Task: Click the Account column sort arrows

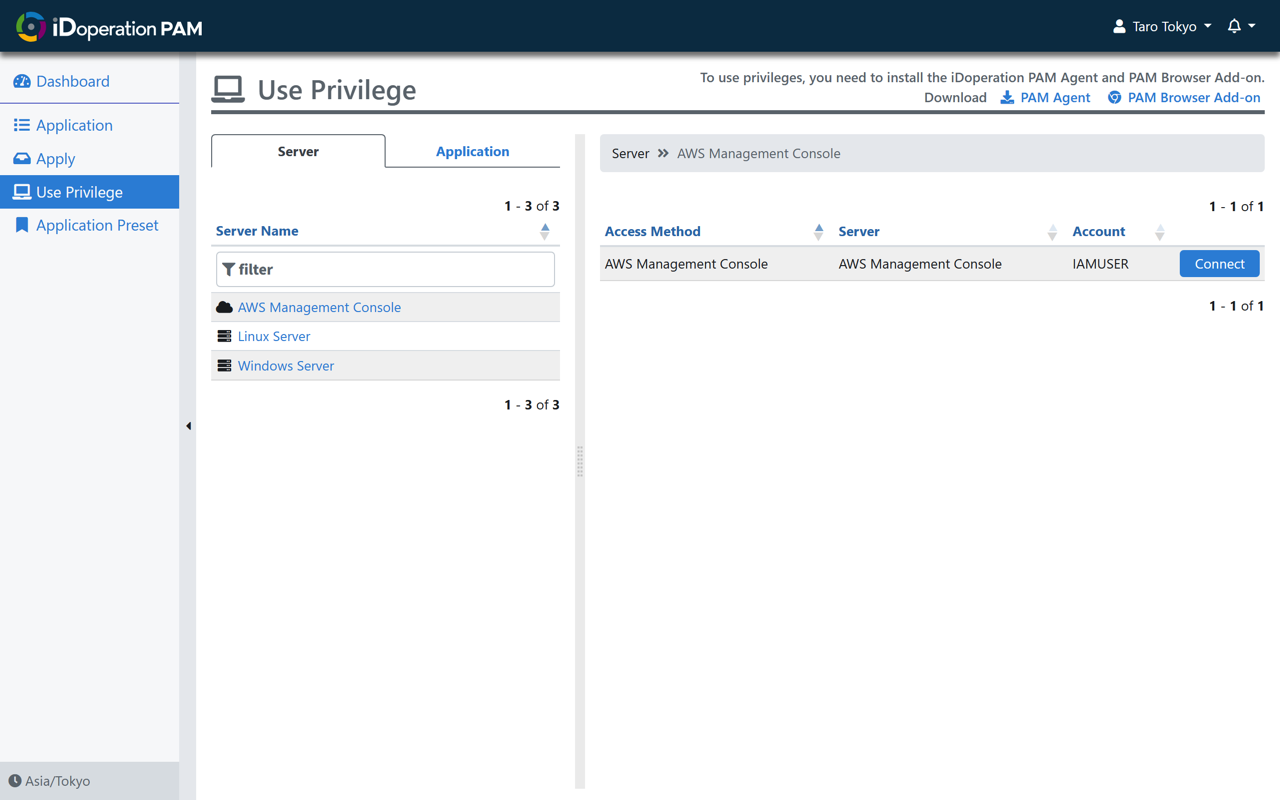Action: pos(1160,232)
